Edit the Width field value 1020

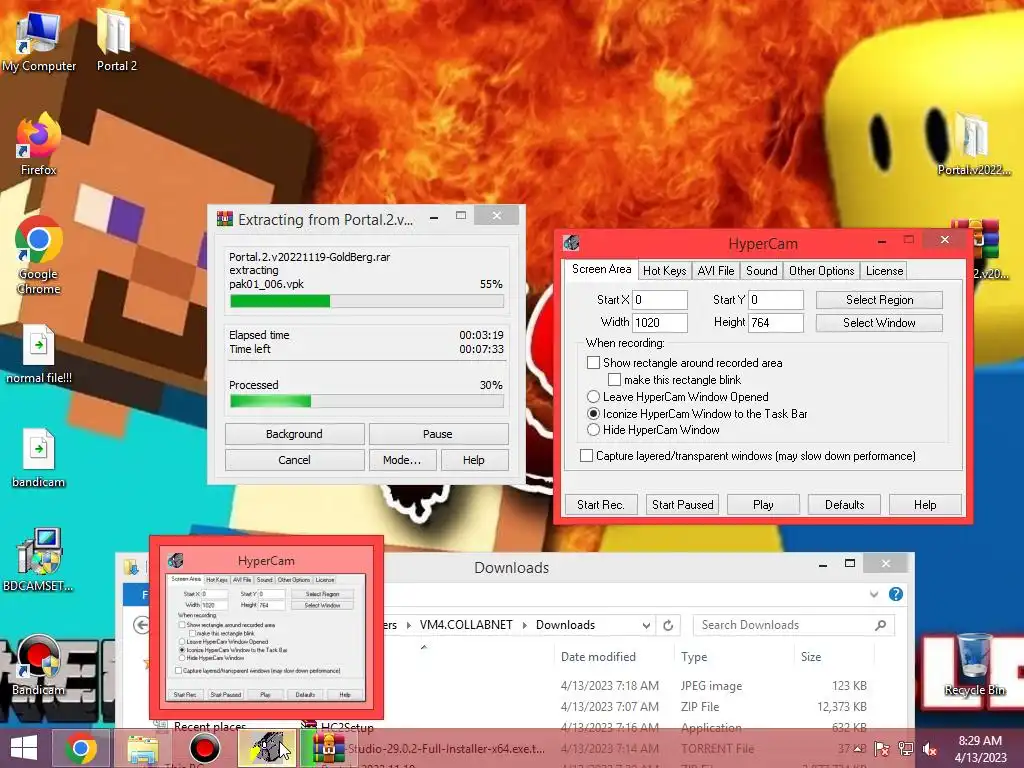(x=660, y=323)
